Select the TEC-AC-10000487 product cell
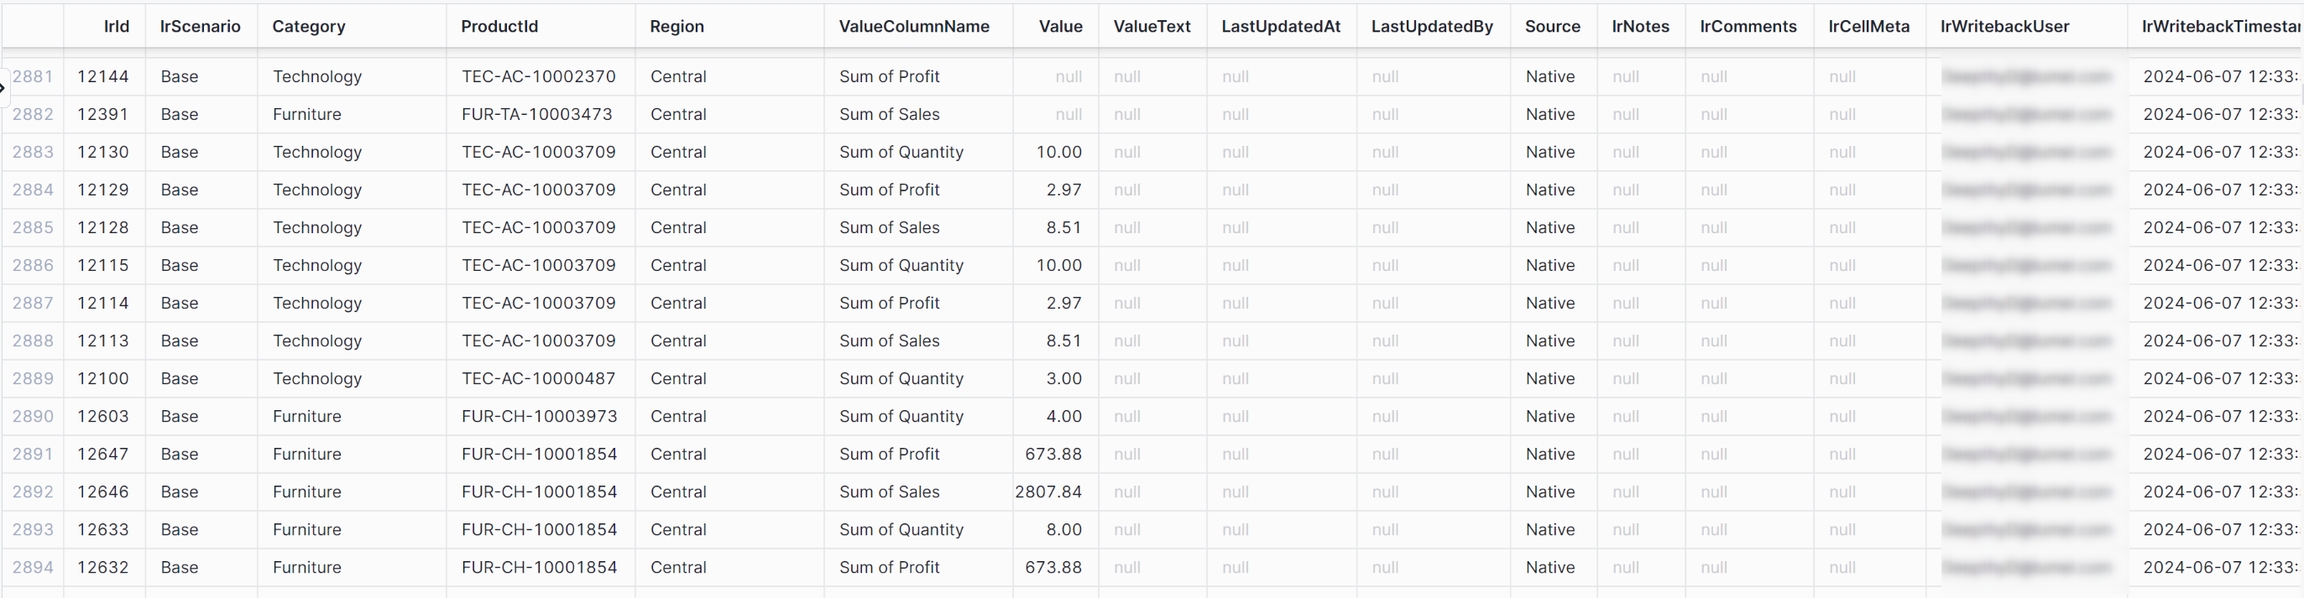 (538, 379)
